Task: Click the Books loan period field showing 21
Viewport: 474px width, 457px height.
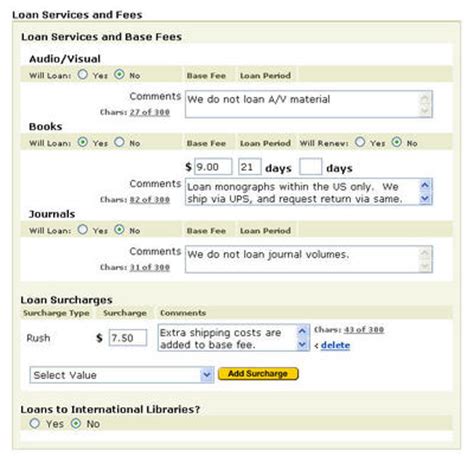Action: click(250, 167)
